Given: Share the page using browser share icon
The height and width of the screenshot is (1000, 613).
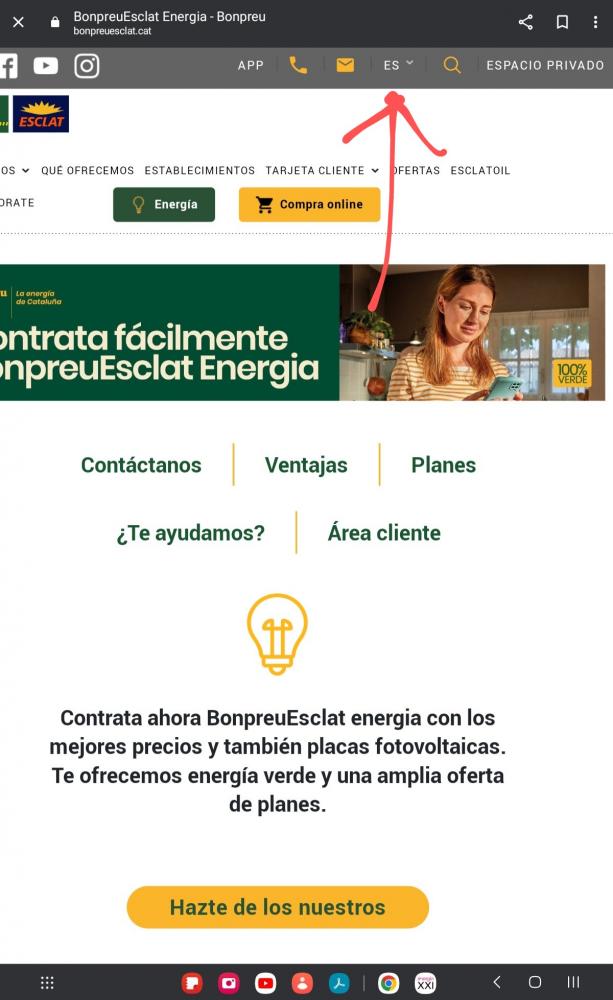Looking at the screenshot, I should (526, 22).
